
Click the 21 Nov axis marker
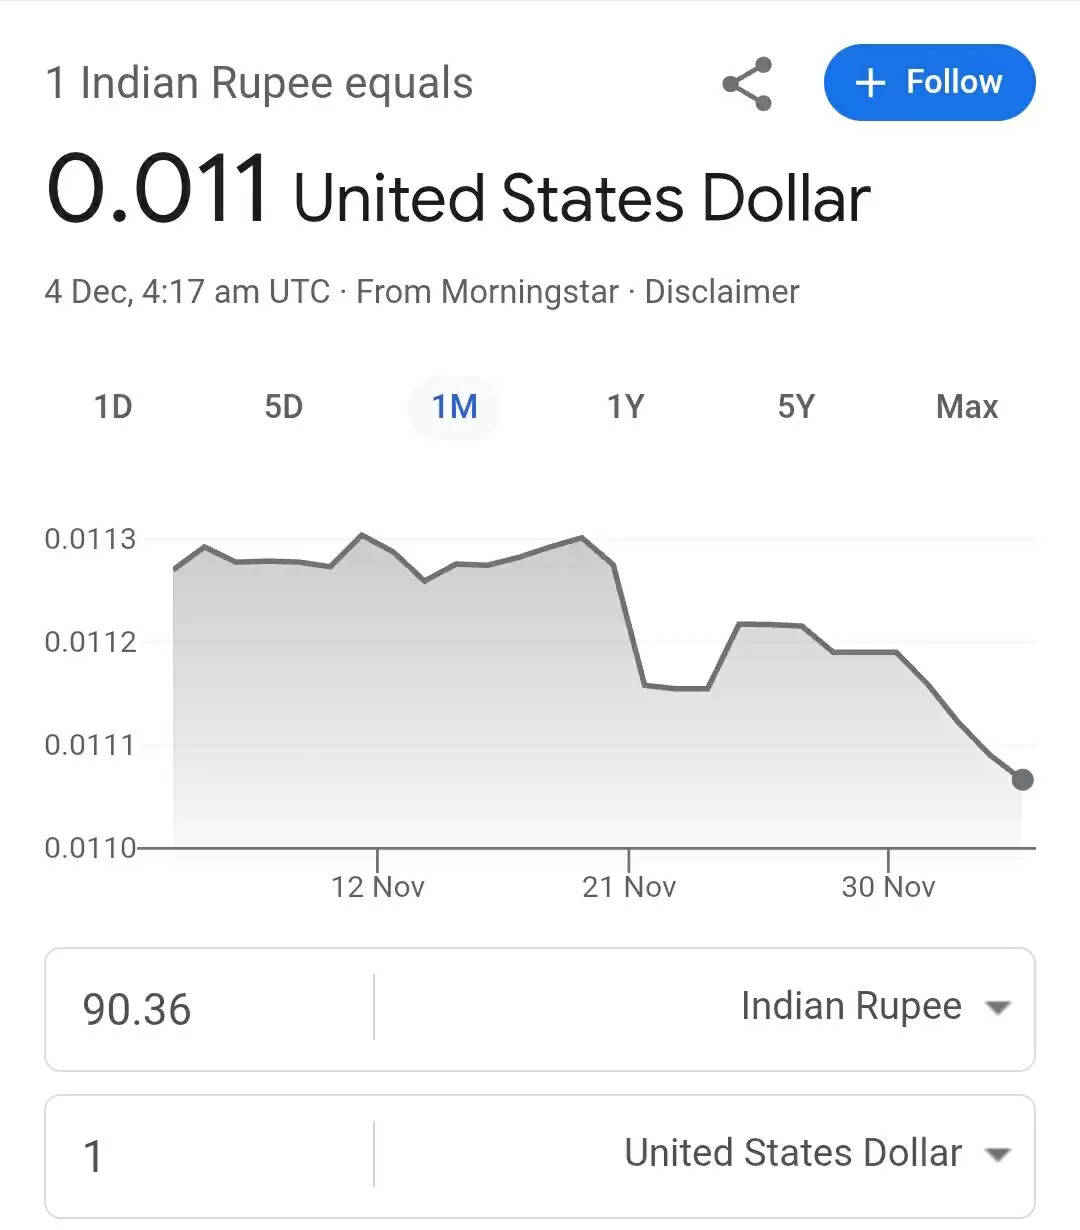click(x=629, y=886)
